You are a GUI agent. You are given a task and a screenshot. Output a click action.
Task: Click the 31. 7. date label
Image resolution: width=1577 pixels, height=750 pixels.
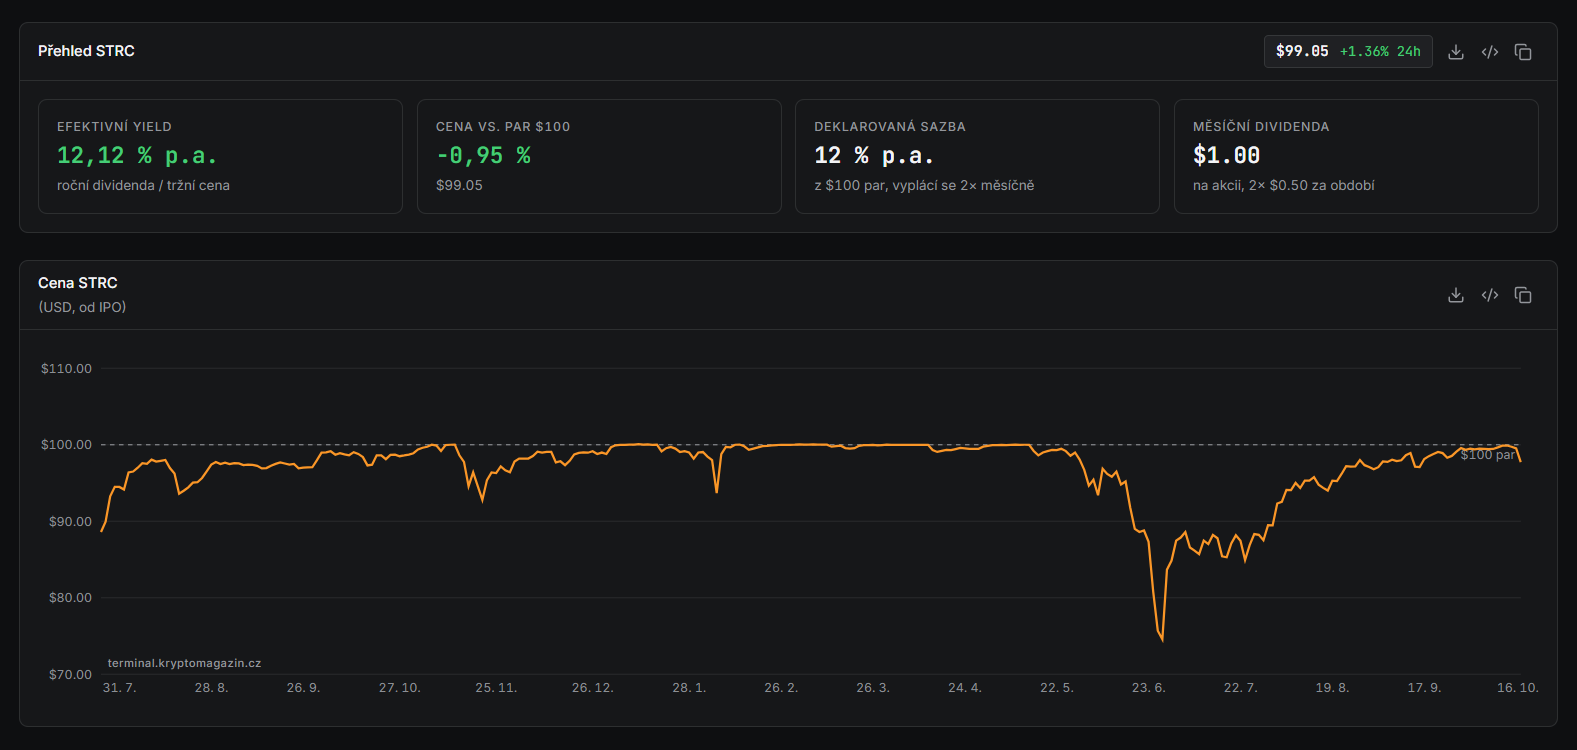[119, 688]
